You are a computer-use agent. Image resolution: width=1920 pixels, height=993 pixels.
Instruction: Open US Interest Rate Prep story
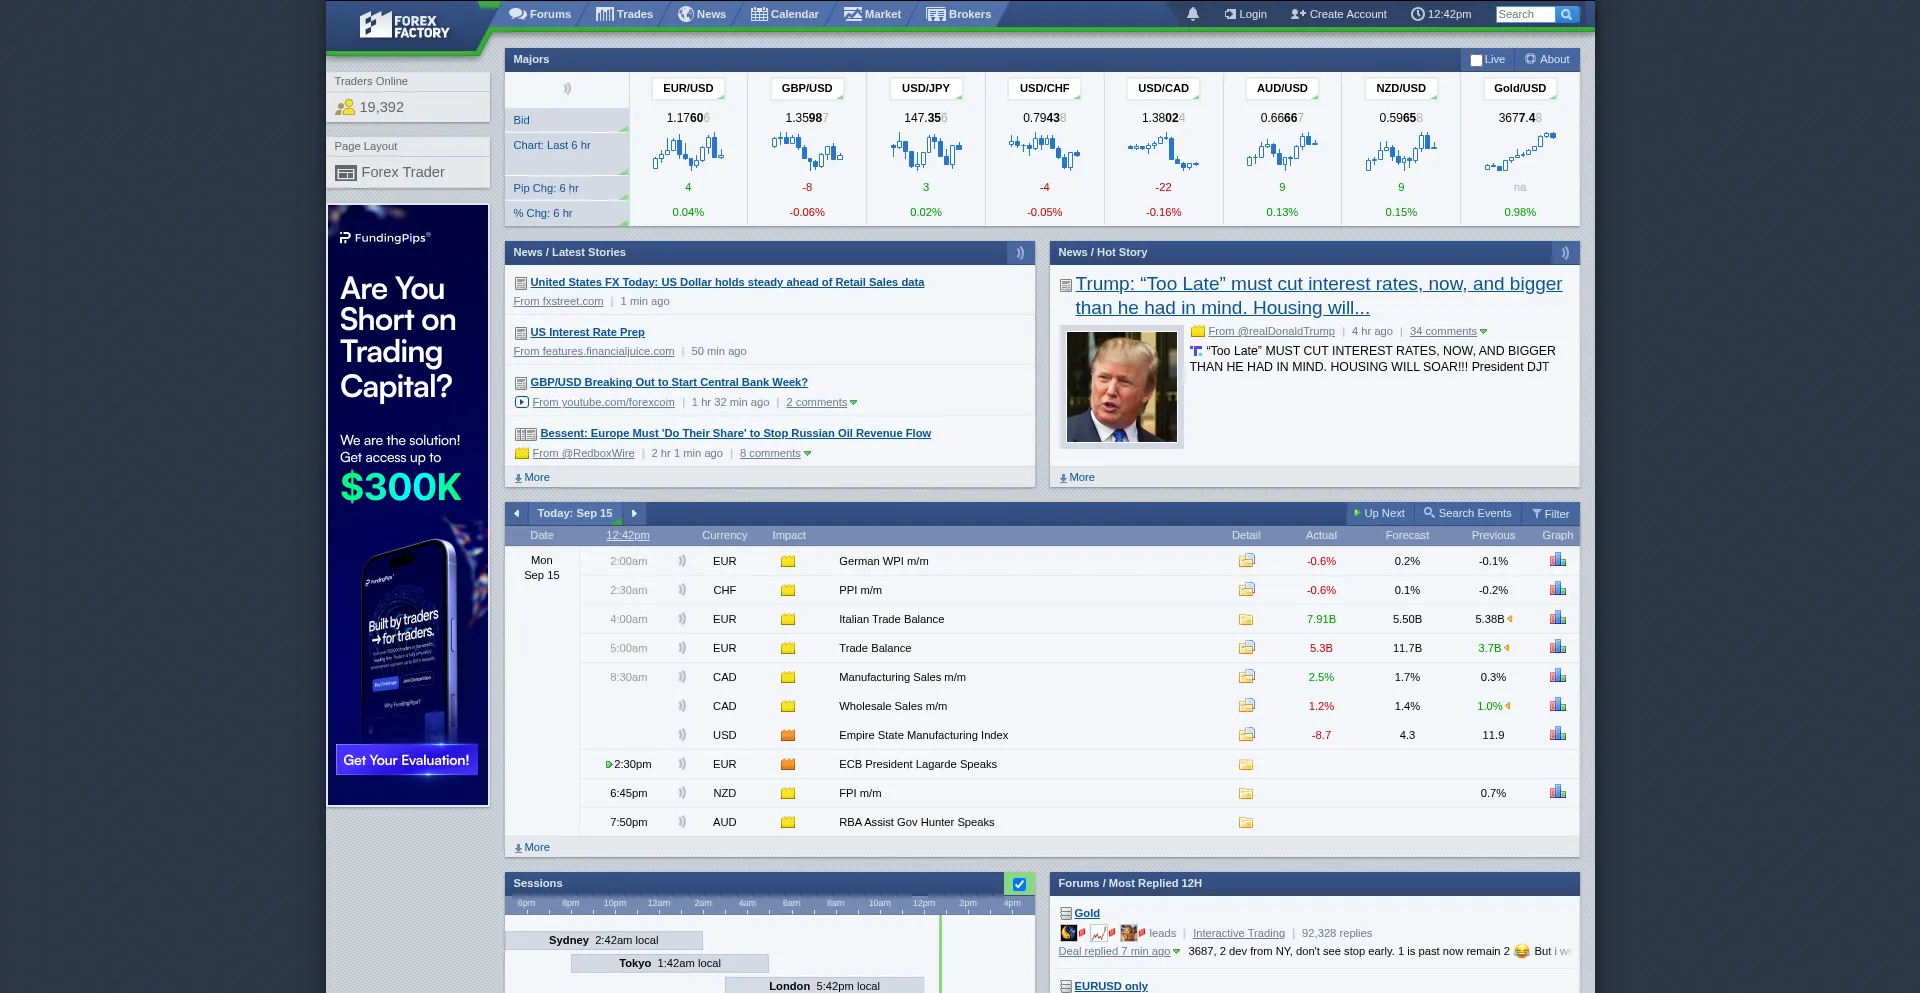tap(587, 332)
